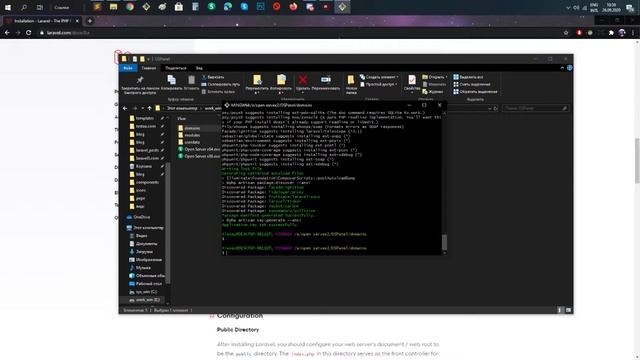Open the File (Файл) ribbon tab
This screenshot has height=360, width=640.
pyautogui.click(x=128, y=68)
